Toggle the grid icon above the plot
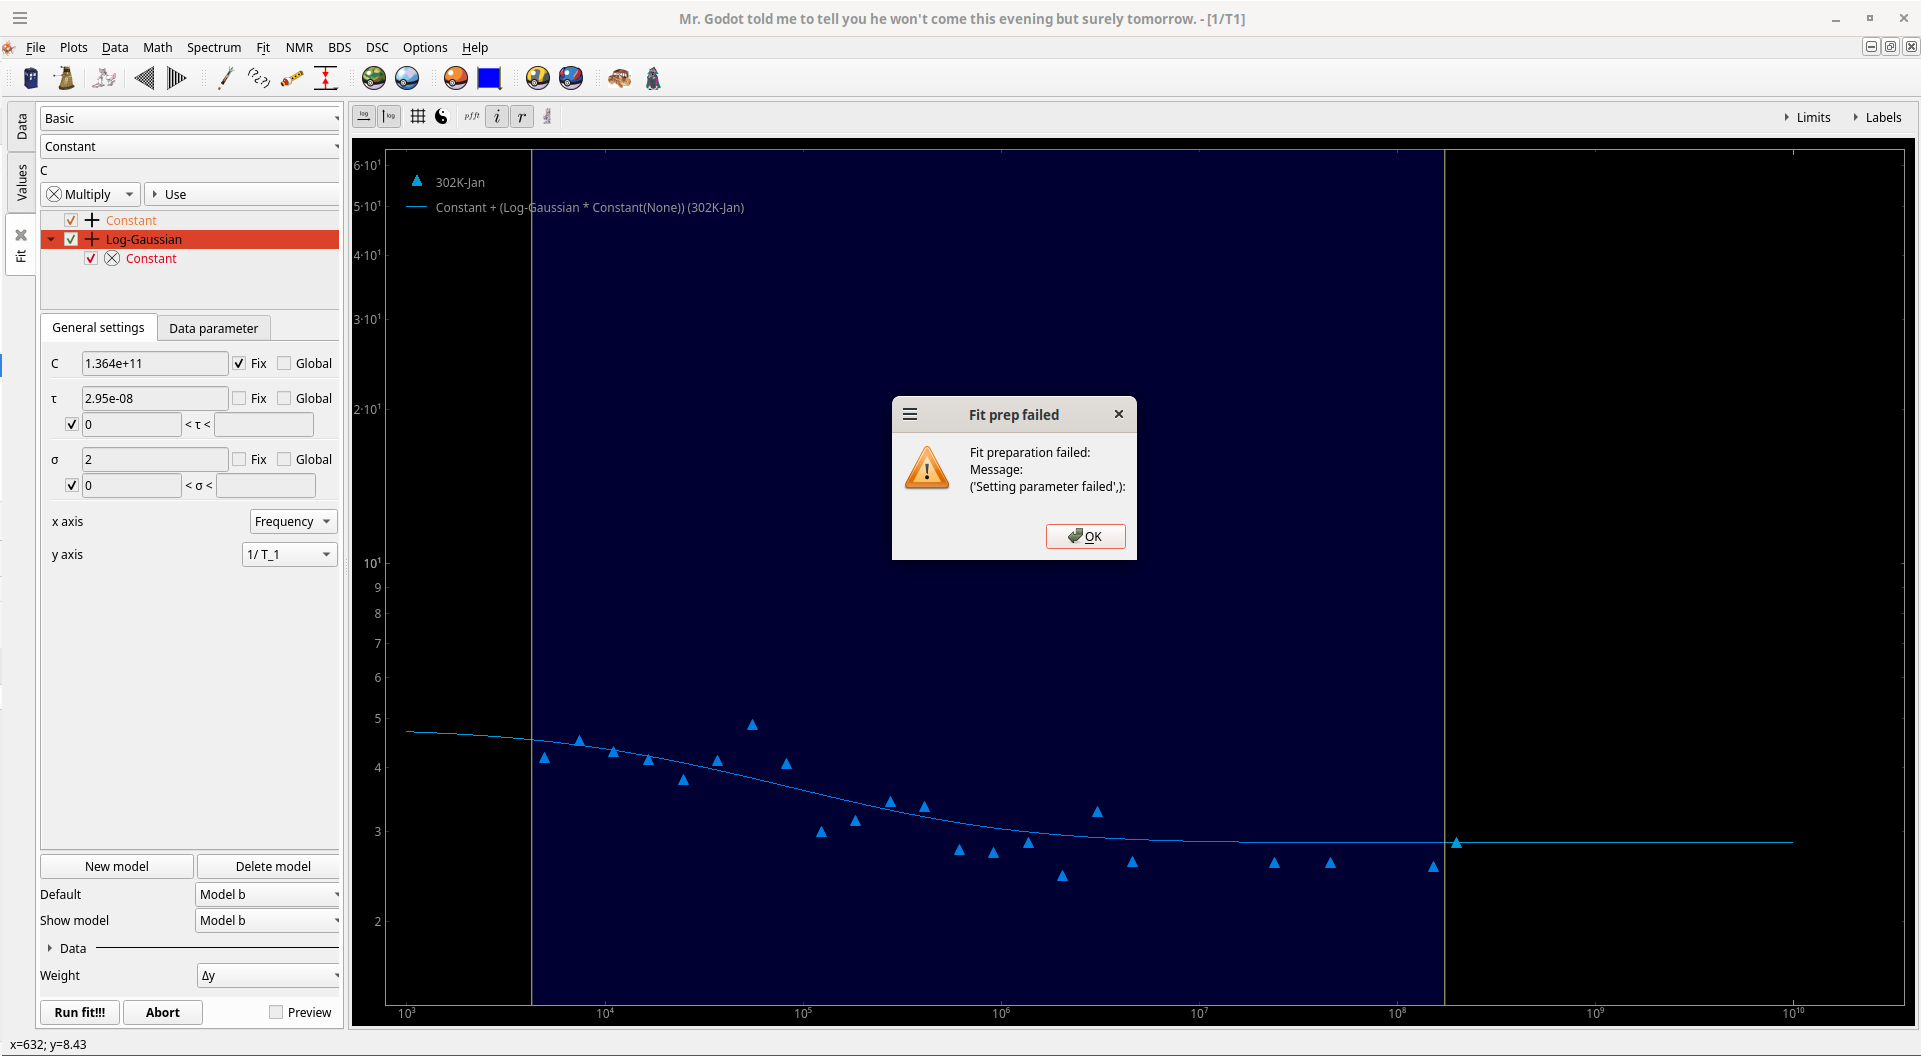1921x1056 pixels. tap(418, 117)
